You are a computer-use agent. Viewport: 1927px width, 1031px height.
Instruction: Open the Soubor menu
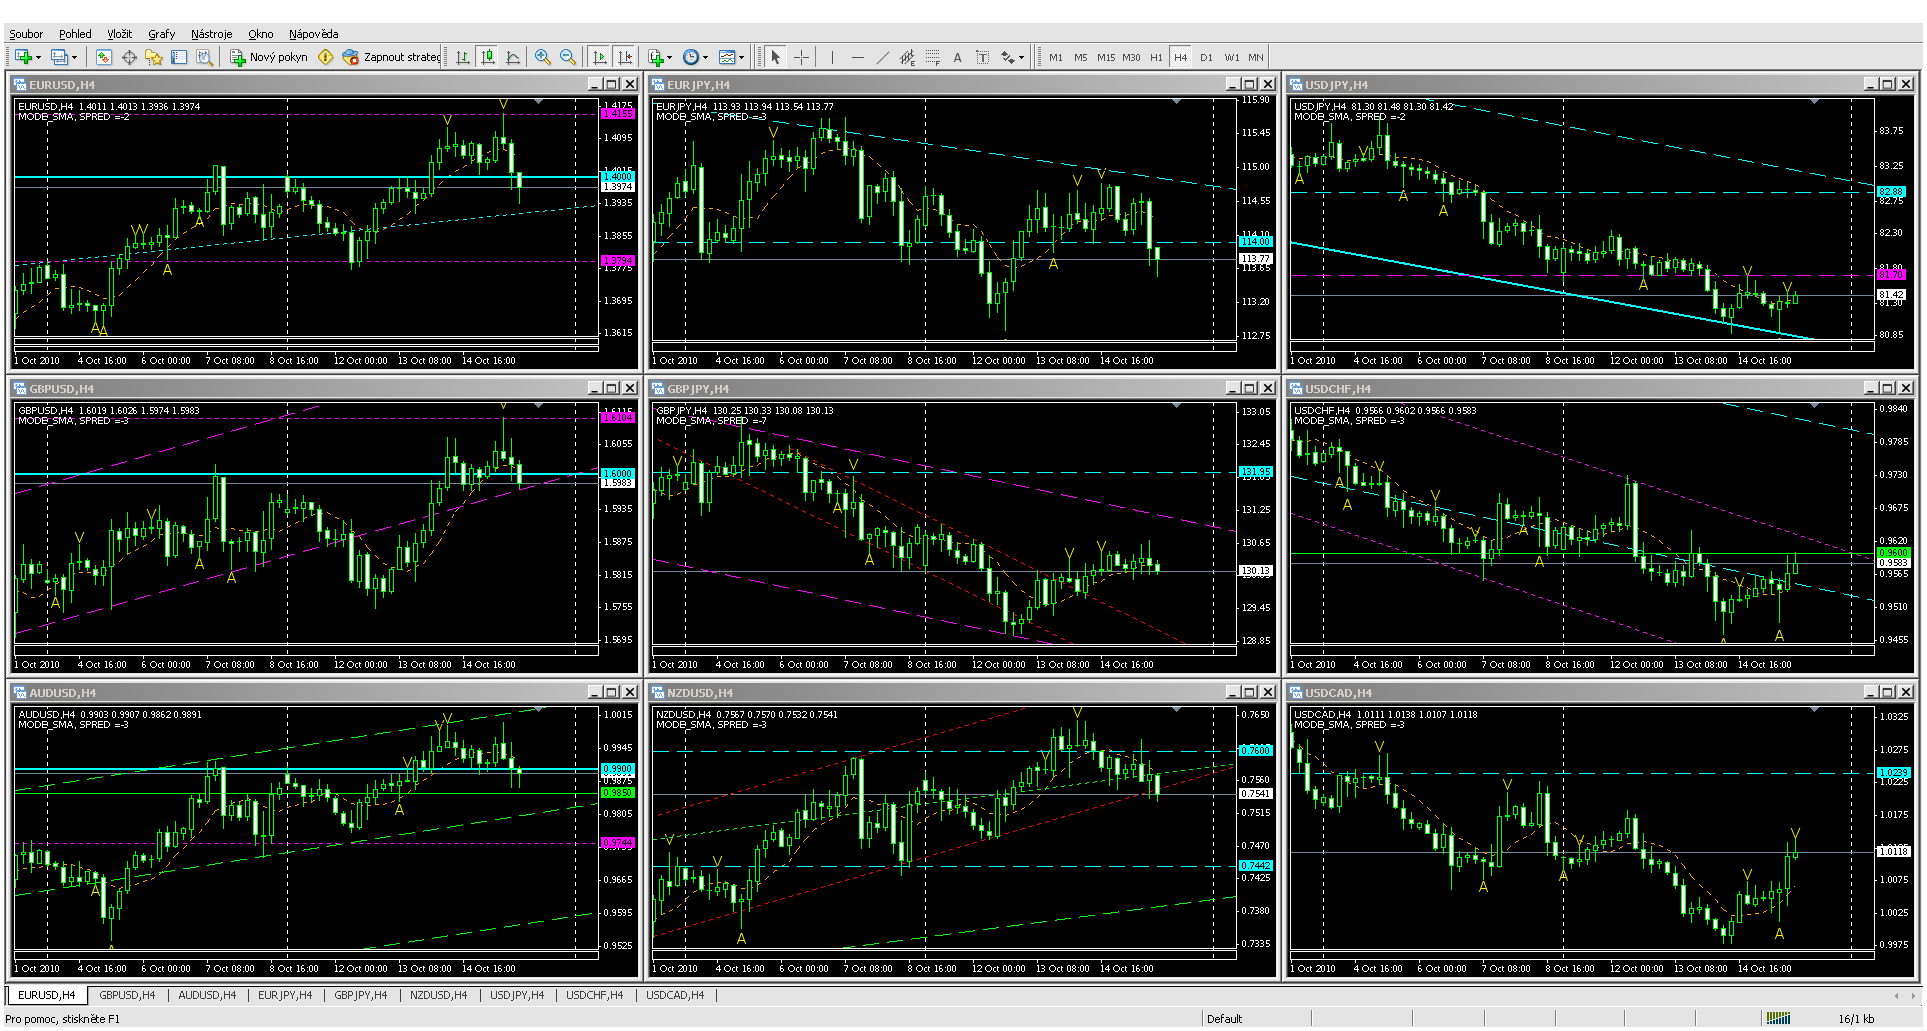(26, 34)
